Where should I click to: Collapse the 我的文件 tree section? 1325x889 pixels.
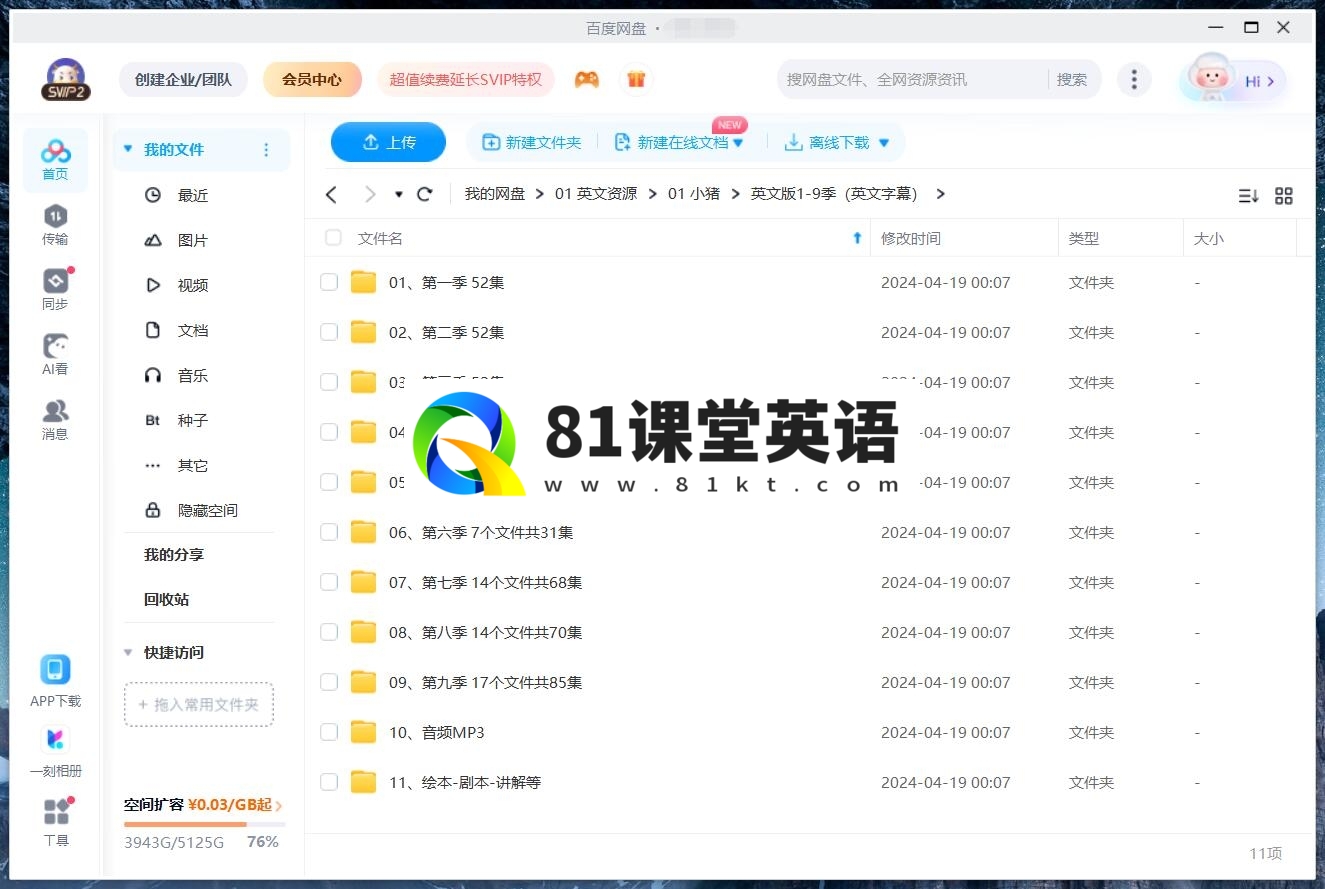tap(128, 149)
